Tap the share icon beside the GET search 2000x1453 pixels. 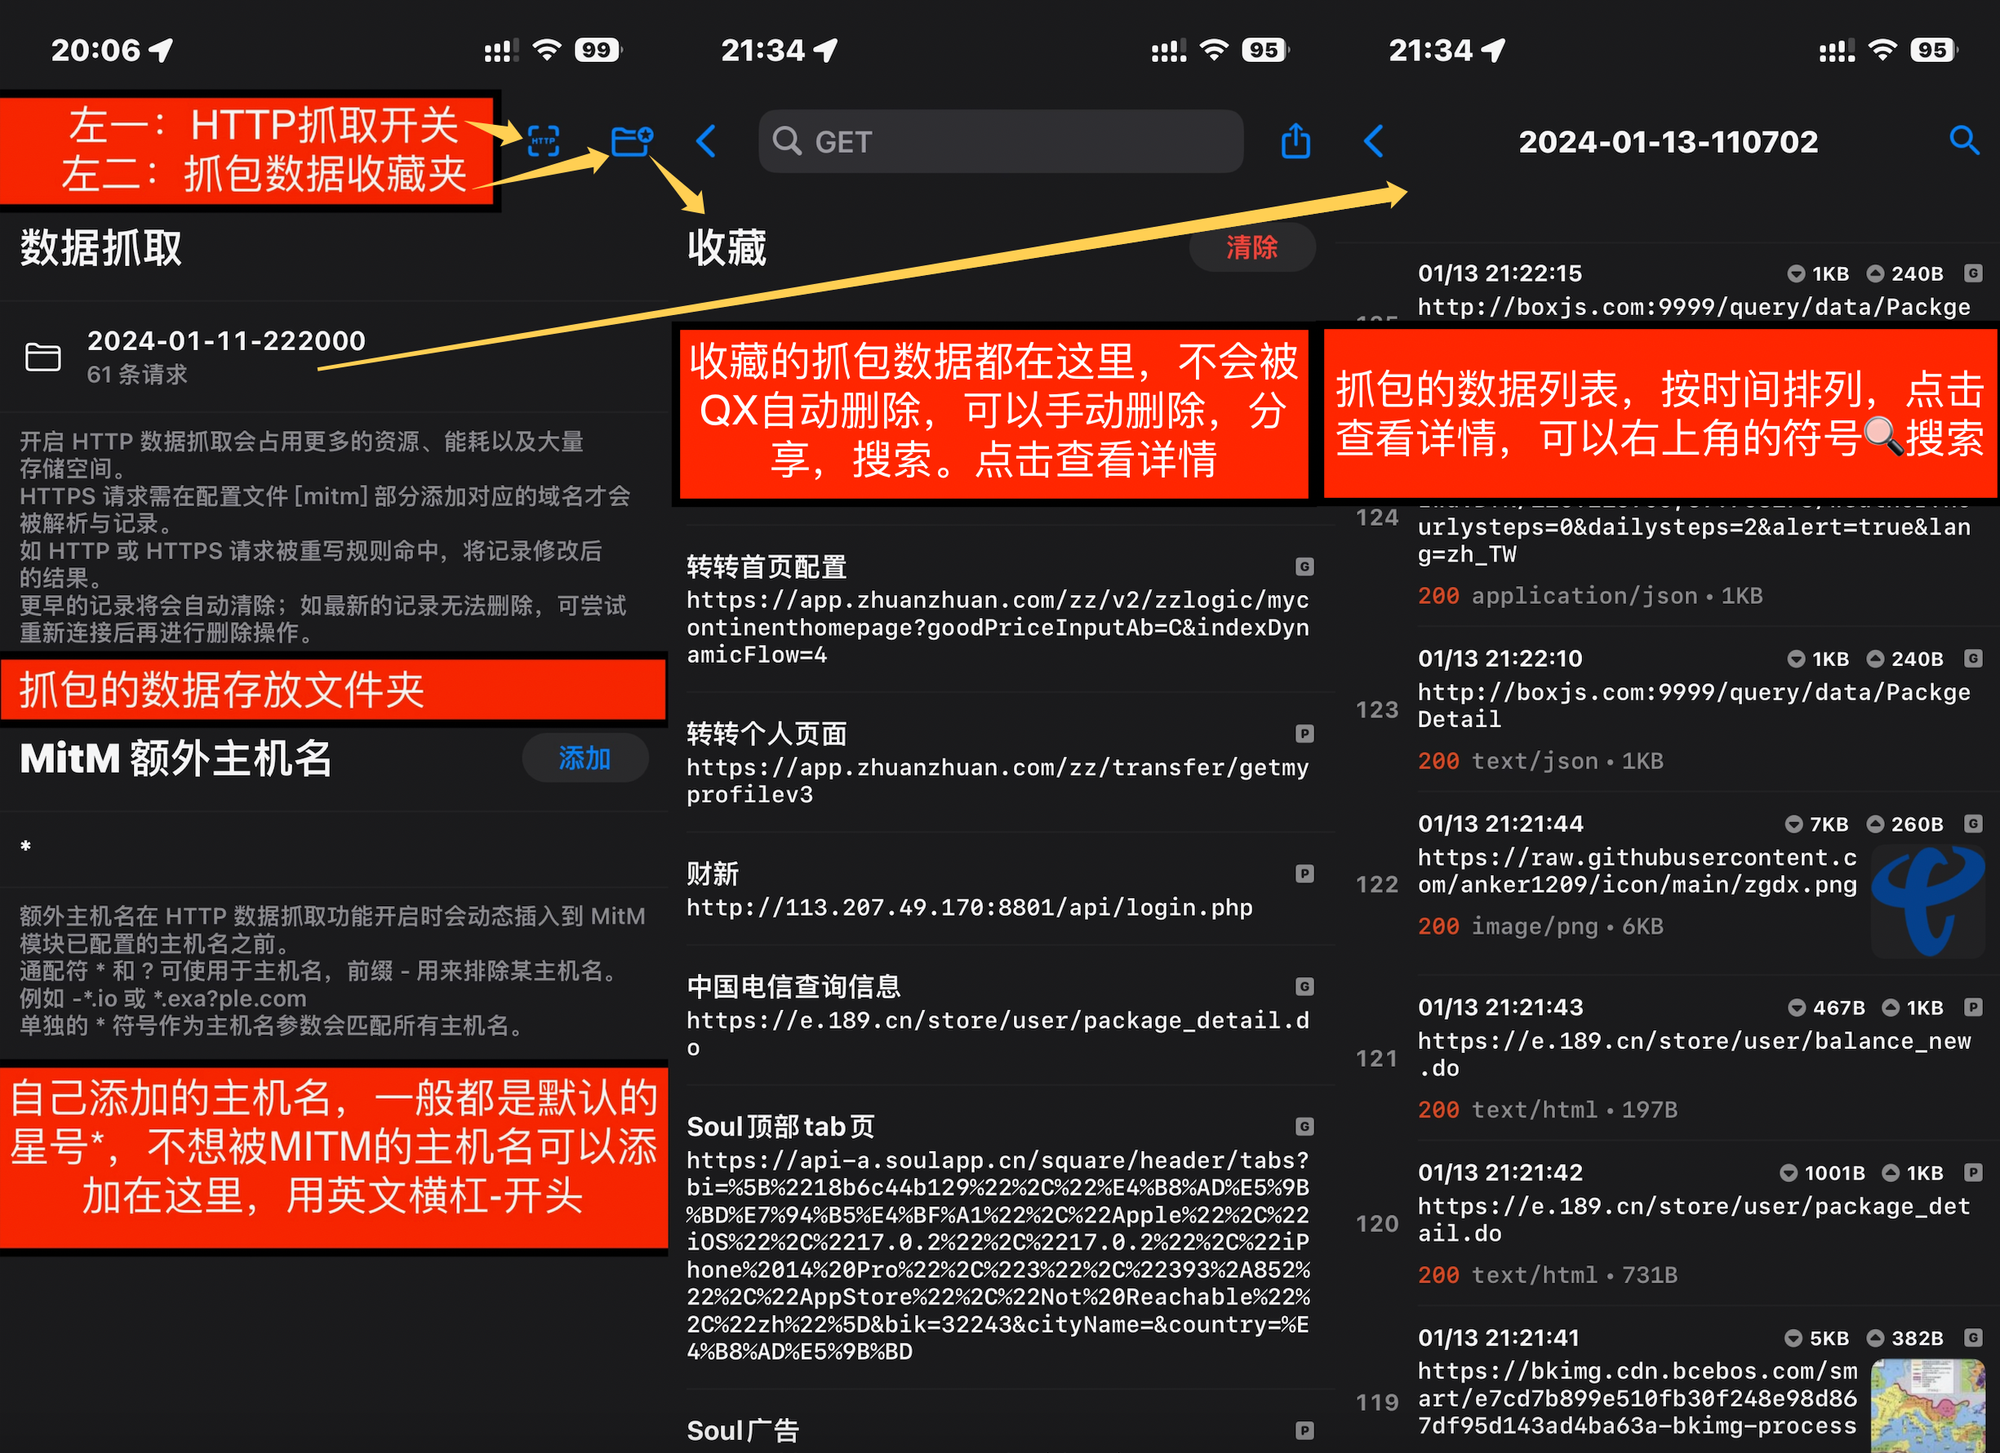pos(1295,141)
